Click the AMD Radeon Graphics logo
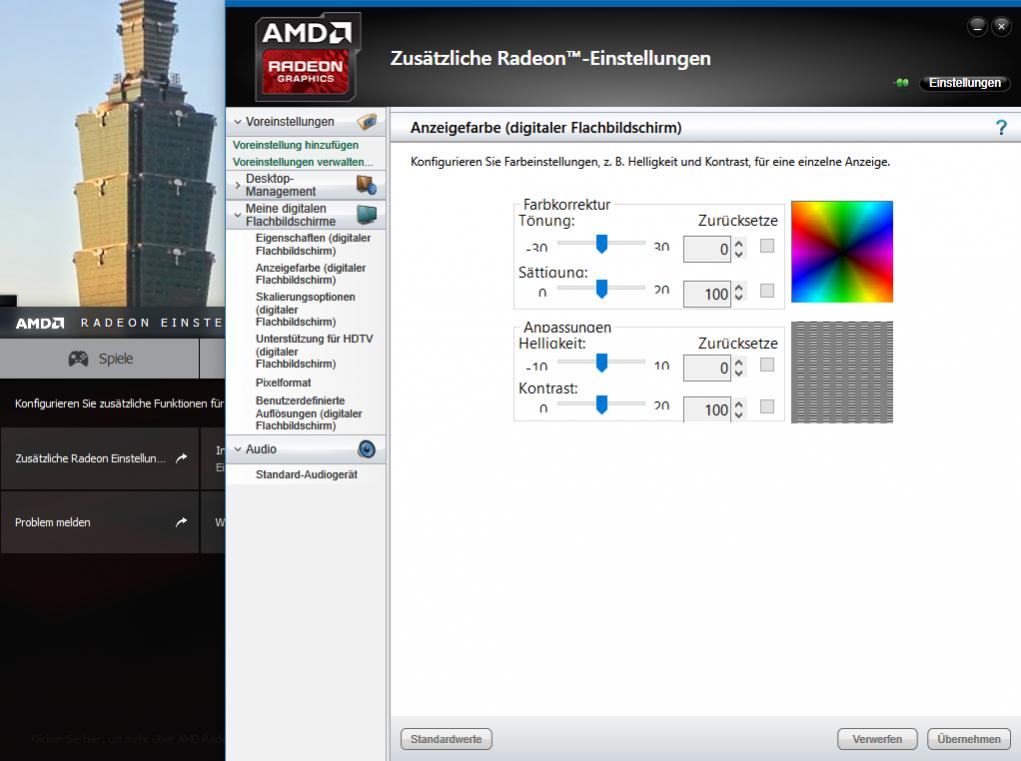 307,57
